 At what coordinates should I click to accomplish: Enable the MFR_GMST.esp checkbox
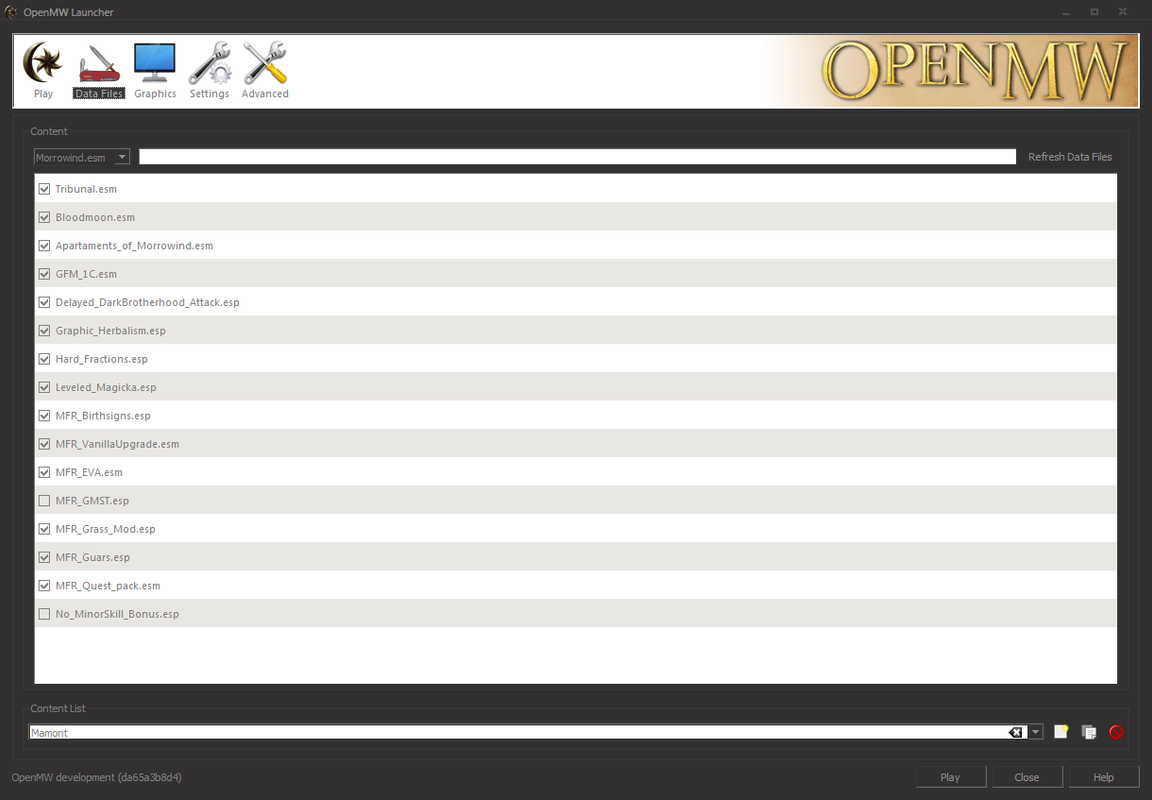pyautogui.click(x=44, y=500)
